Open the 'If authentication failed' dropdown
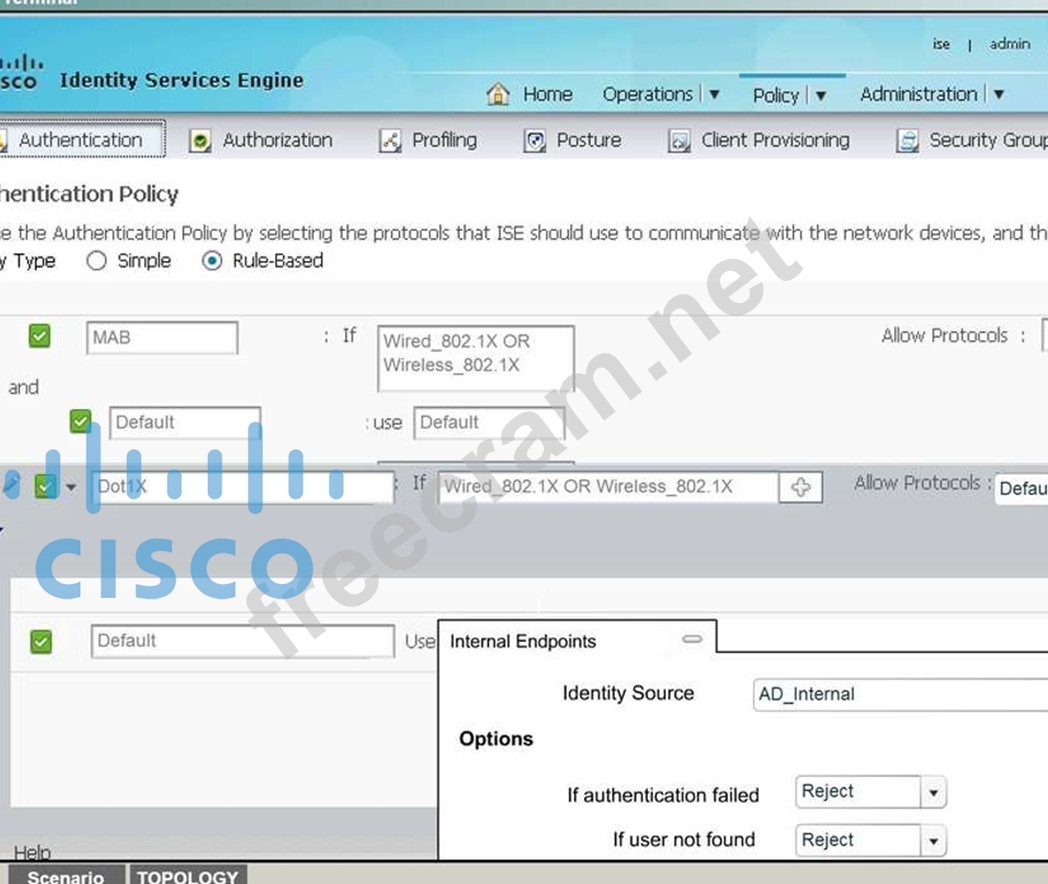This screenshot has width=1048, height=884. coord(932,793)
